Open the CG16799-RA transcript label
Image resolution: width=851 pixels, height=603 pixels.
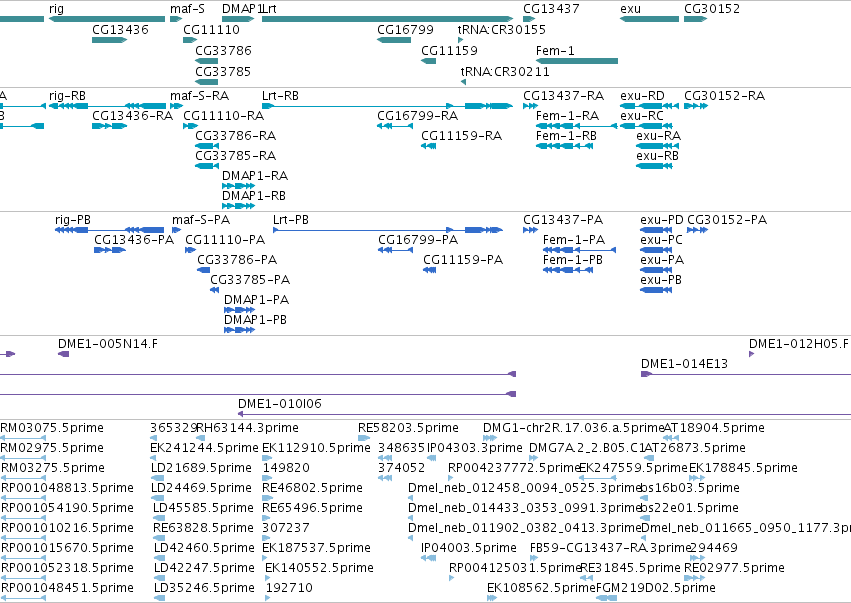[x=418, y=116]
